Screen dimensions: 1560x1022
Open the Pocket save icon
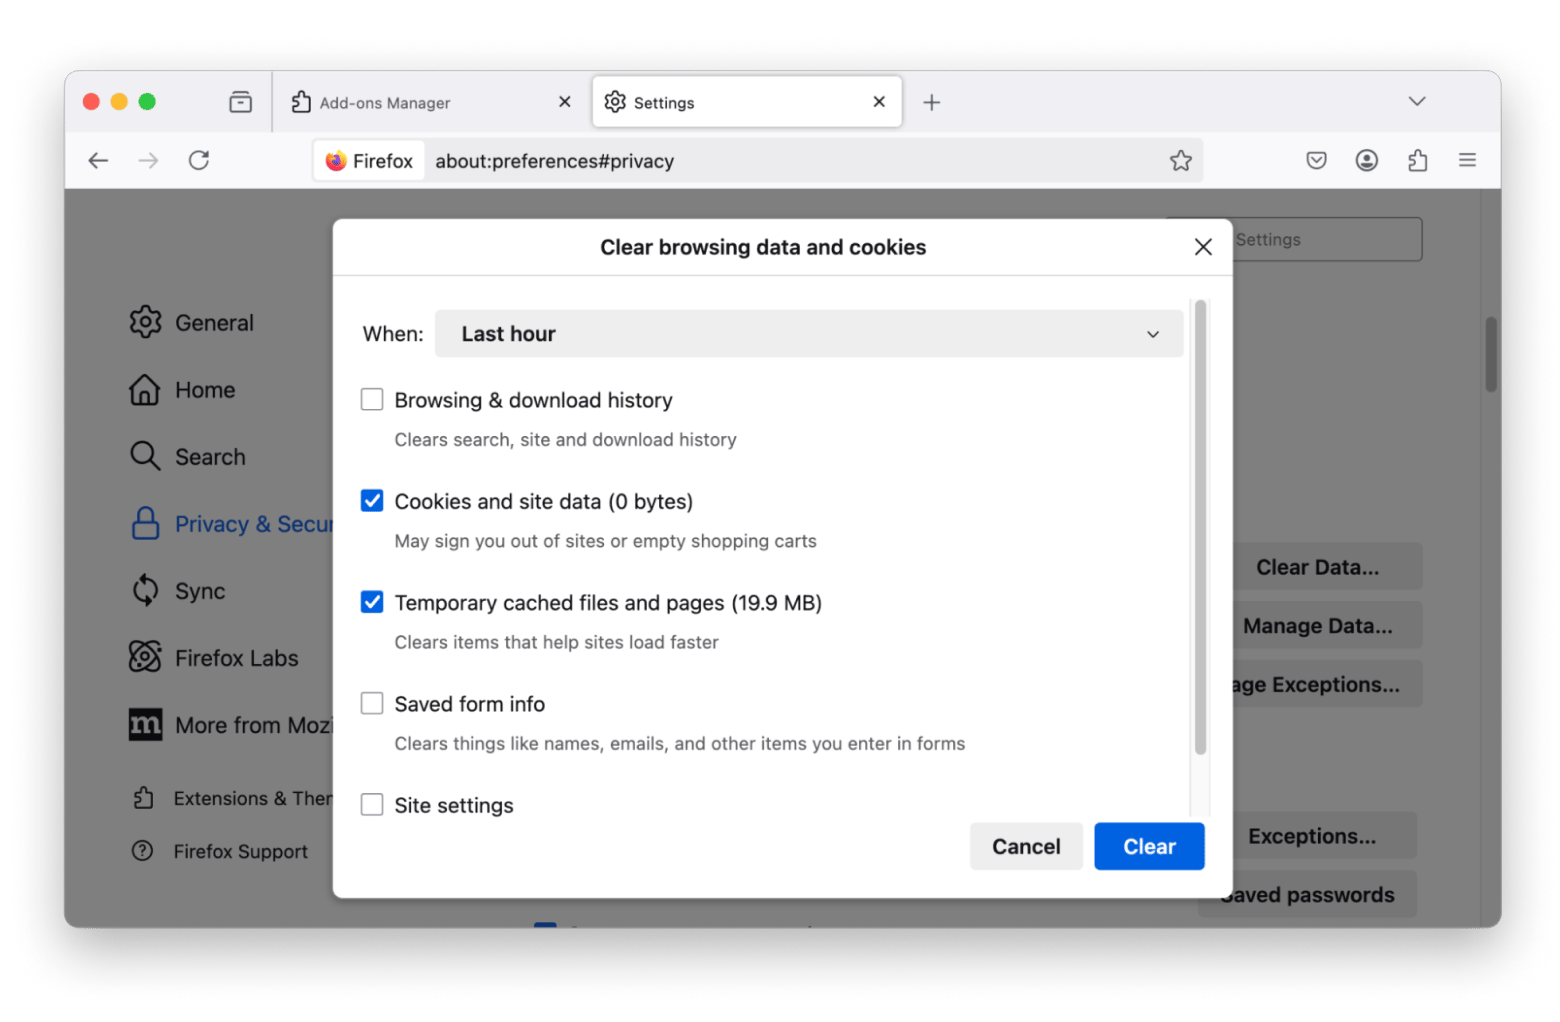pyautogui.click(x=1316, y=160)
